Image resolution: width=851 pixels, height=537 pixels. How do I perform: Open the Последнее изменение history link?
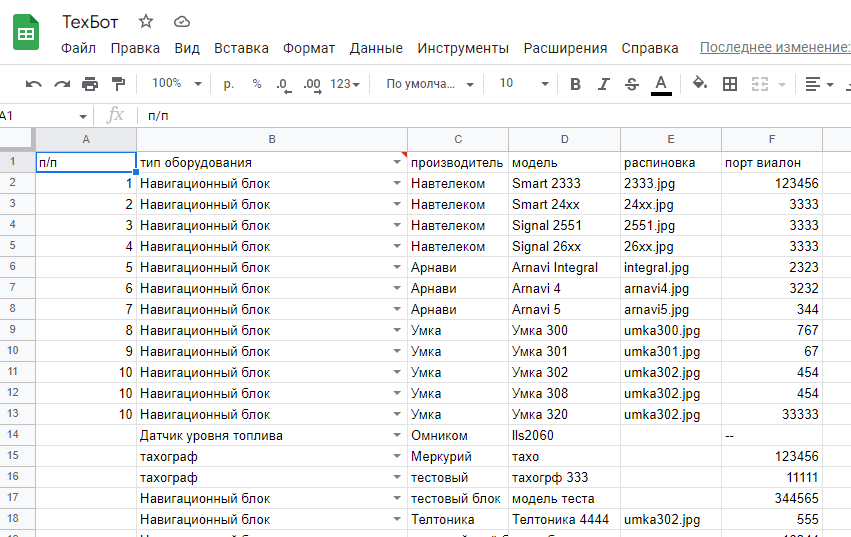tap(775, 48)
